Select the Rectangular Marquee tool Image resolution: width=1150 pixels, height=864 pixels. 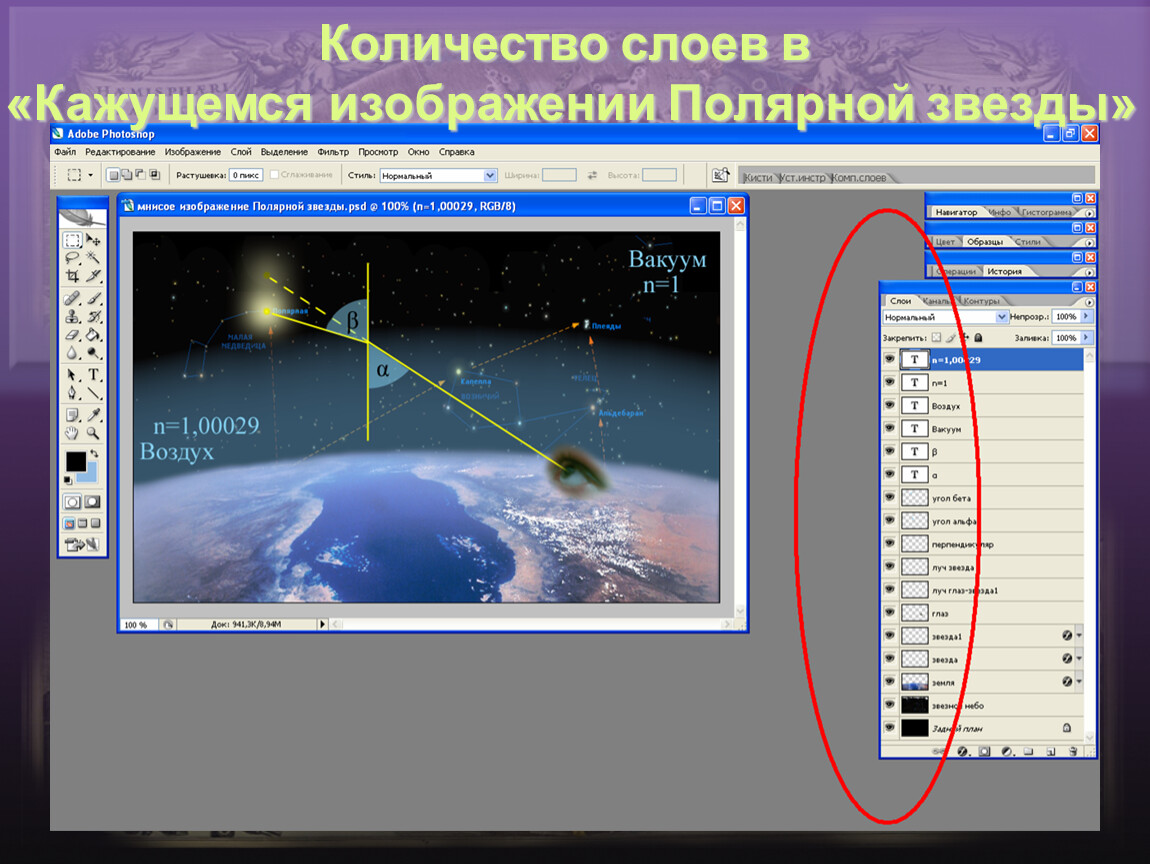[x=72, y=240]
